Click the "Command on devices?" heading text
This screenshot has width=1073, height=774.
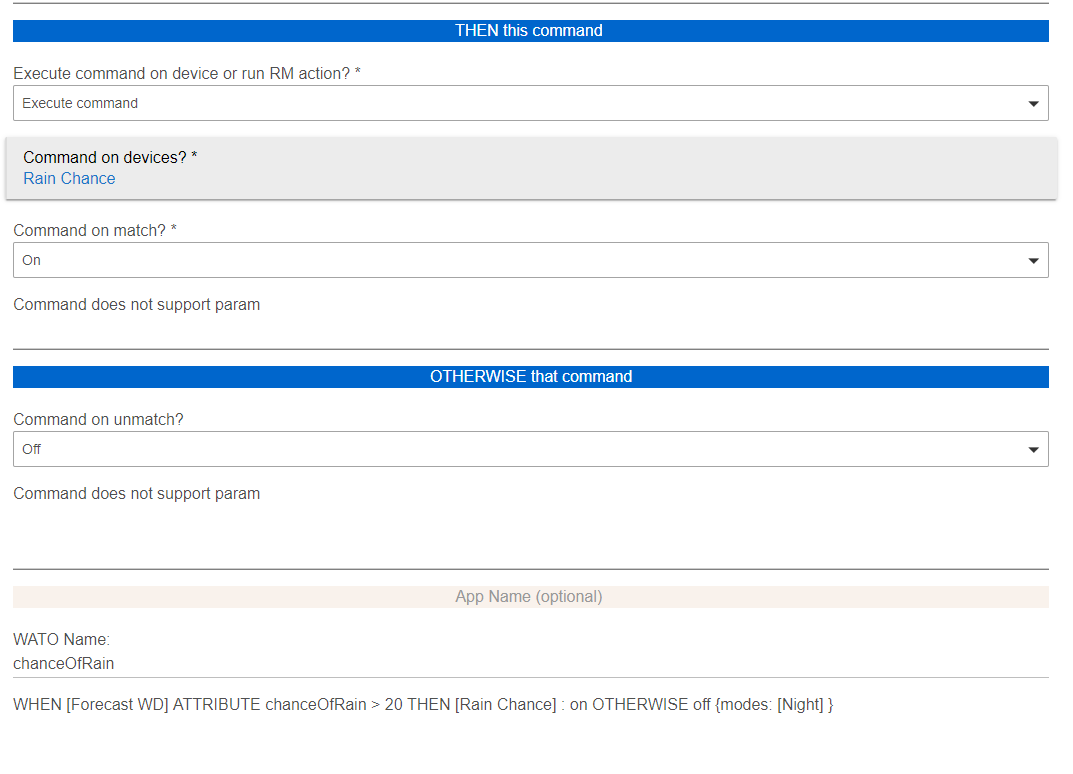coord(110,157)
